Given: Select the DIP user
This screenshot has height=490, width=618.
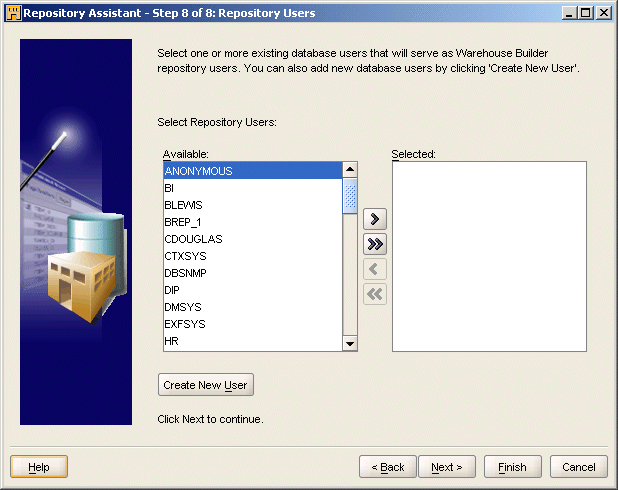Looking at the screenshot, I should pyautogui.click(x=253, y=290).
